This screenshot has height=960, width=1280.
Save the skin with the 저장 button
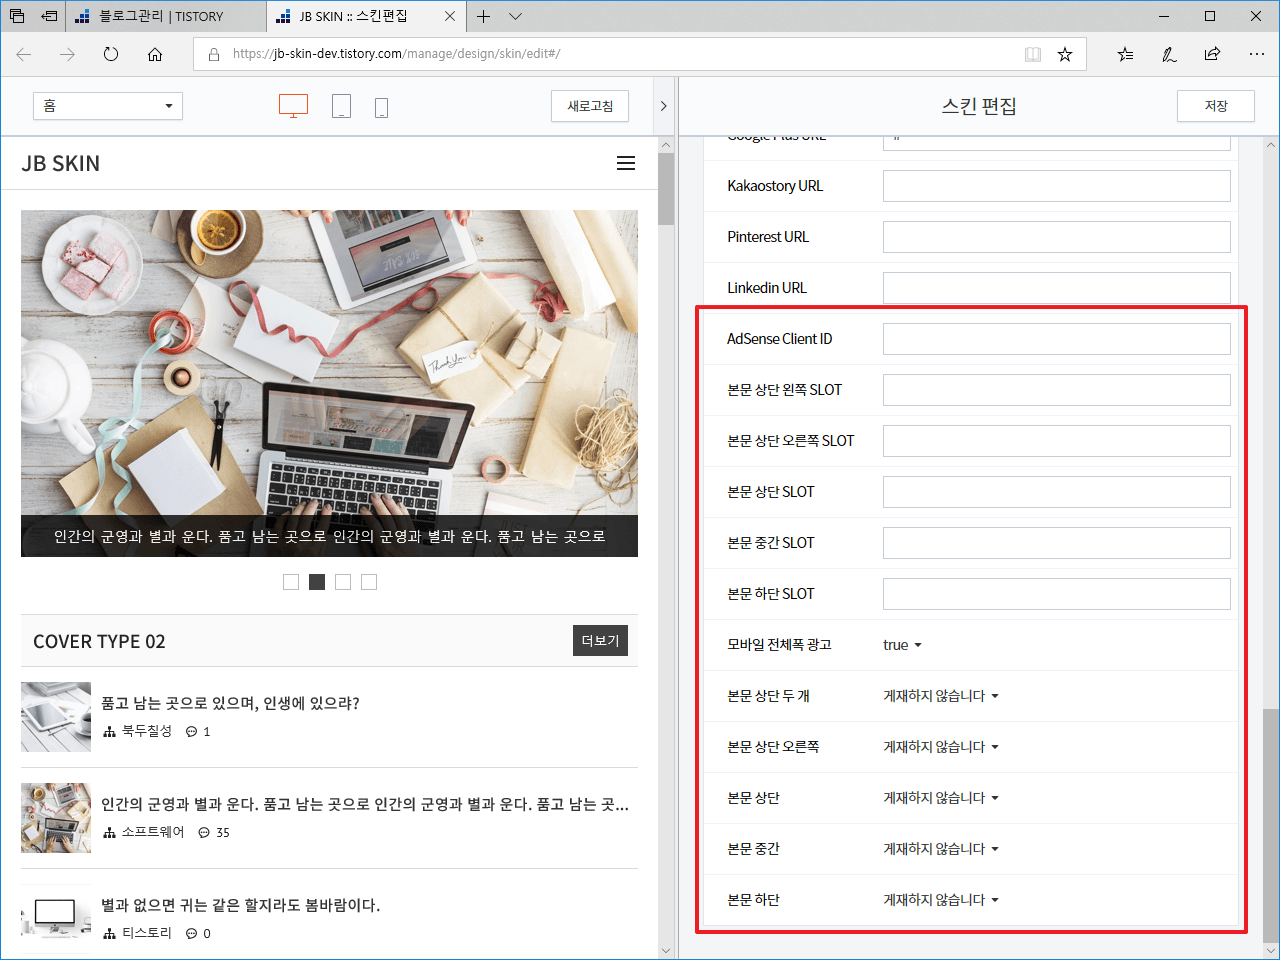(x=1216, y=106)
